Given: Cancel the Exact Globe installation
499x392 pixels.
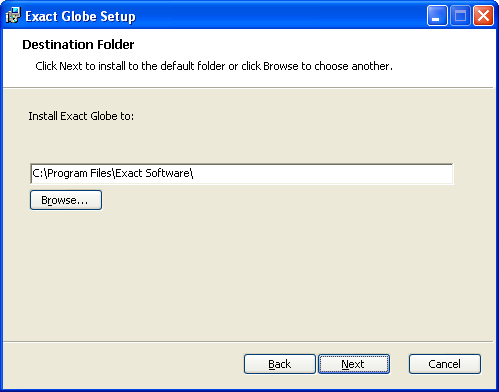Looking at the screenshot, I should point(445,364).
